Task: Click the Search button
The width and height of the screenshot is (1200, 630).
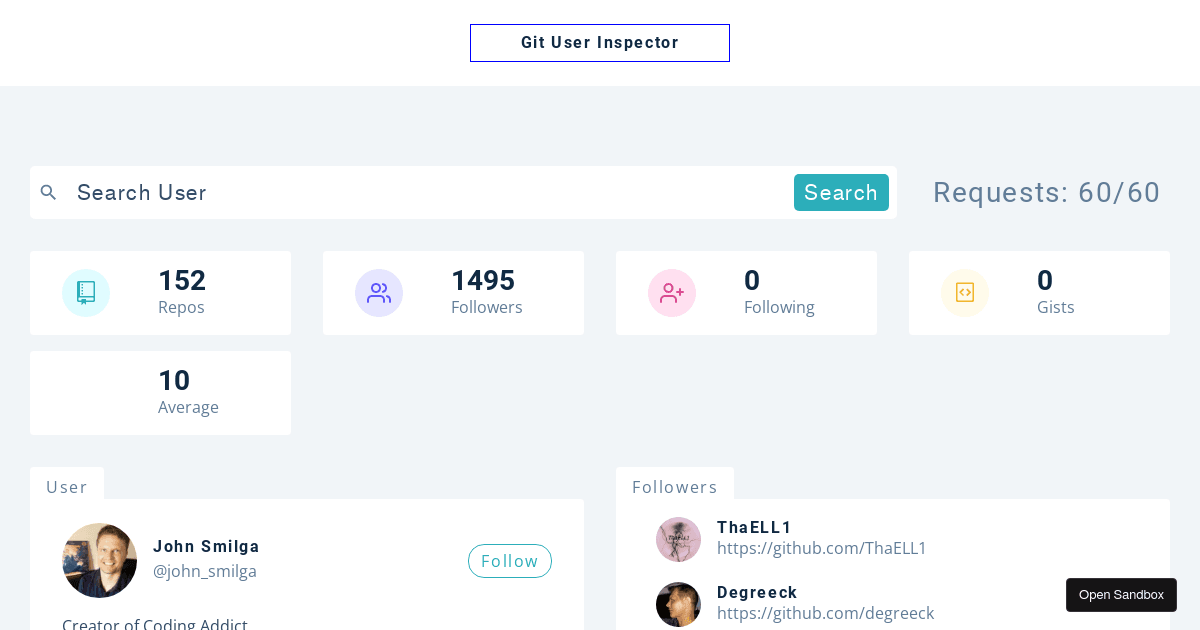Action: coord(841,192)
